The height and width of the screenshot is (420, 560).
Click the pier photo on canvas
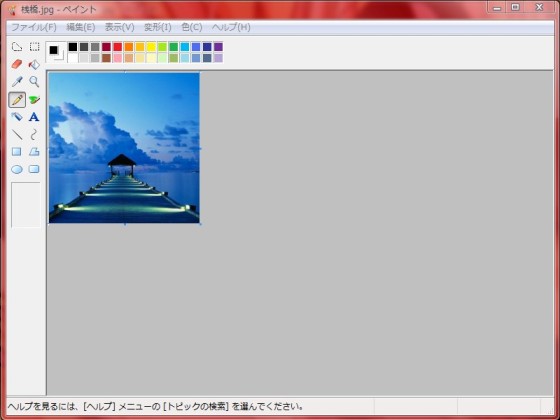point(124,148)
